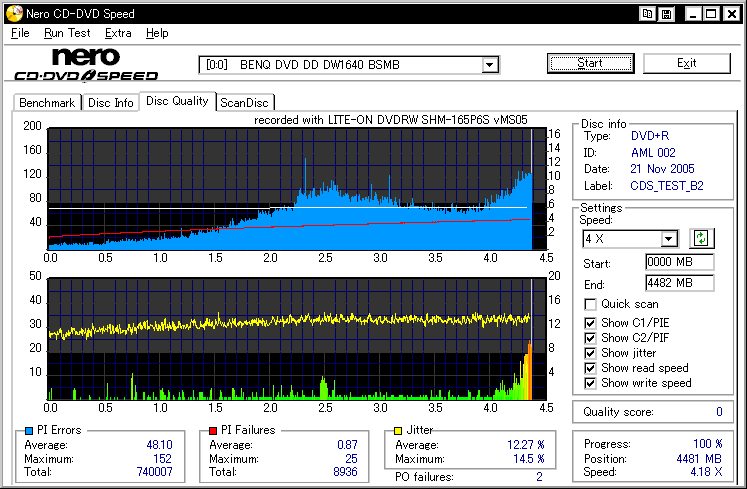Click the red PI Failures legend swatch
The width and height of the screenshot is (747, 489).
click(x=213, y=430)
